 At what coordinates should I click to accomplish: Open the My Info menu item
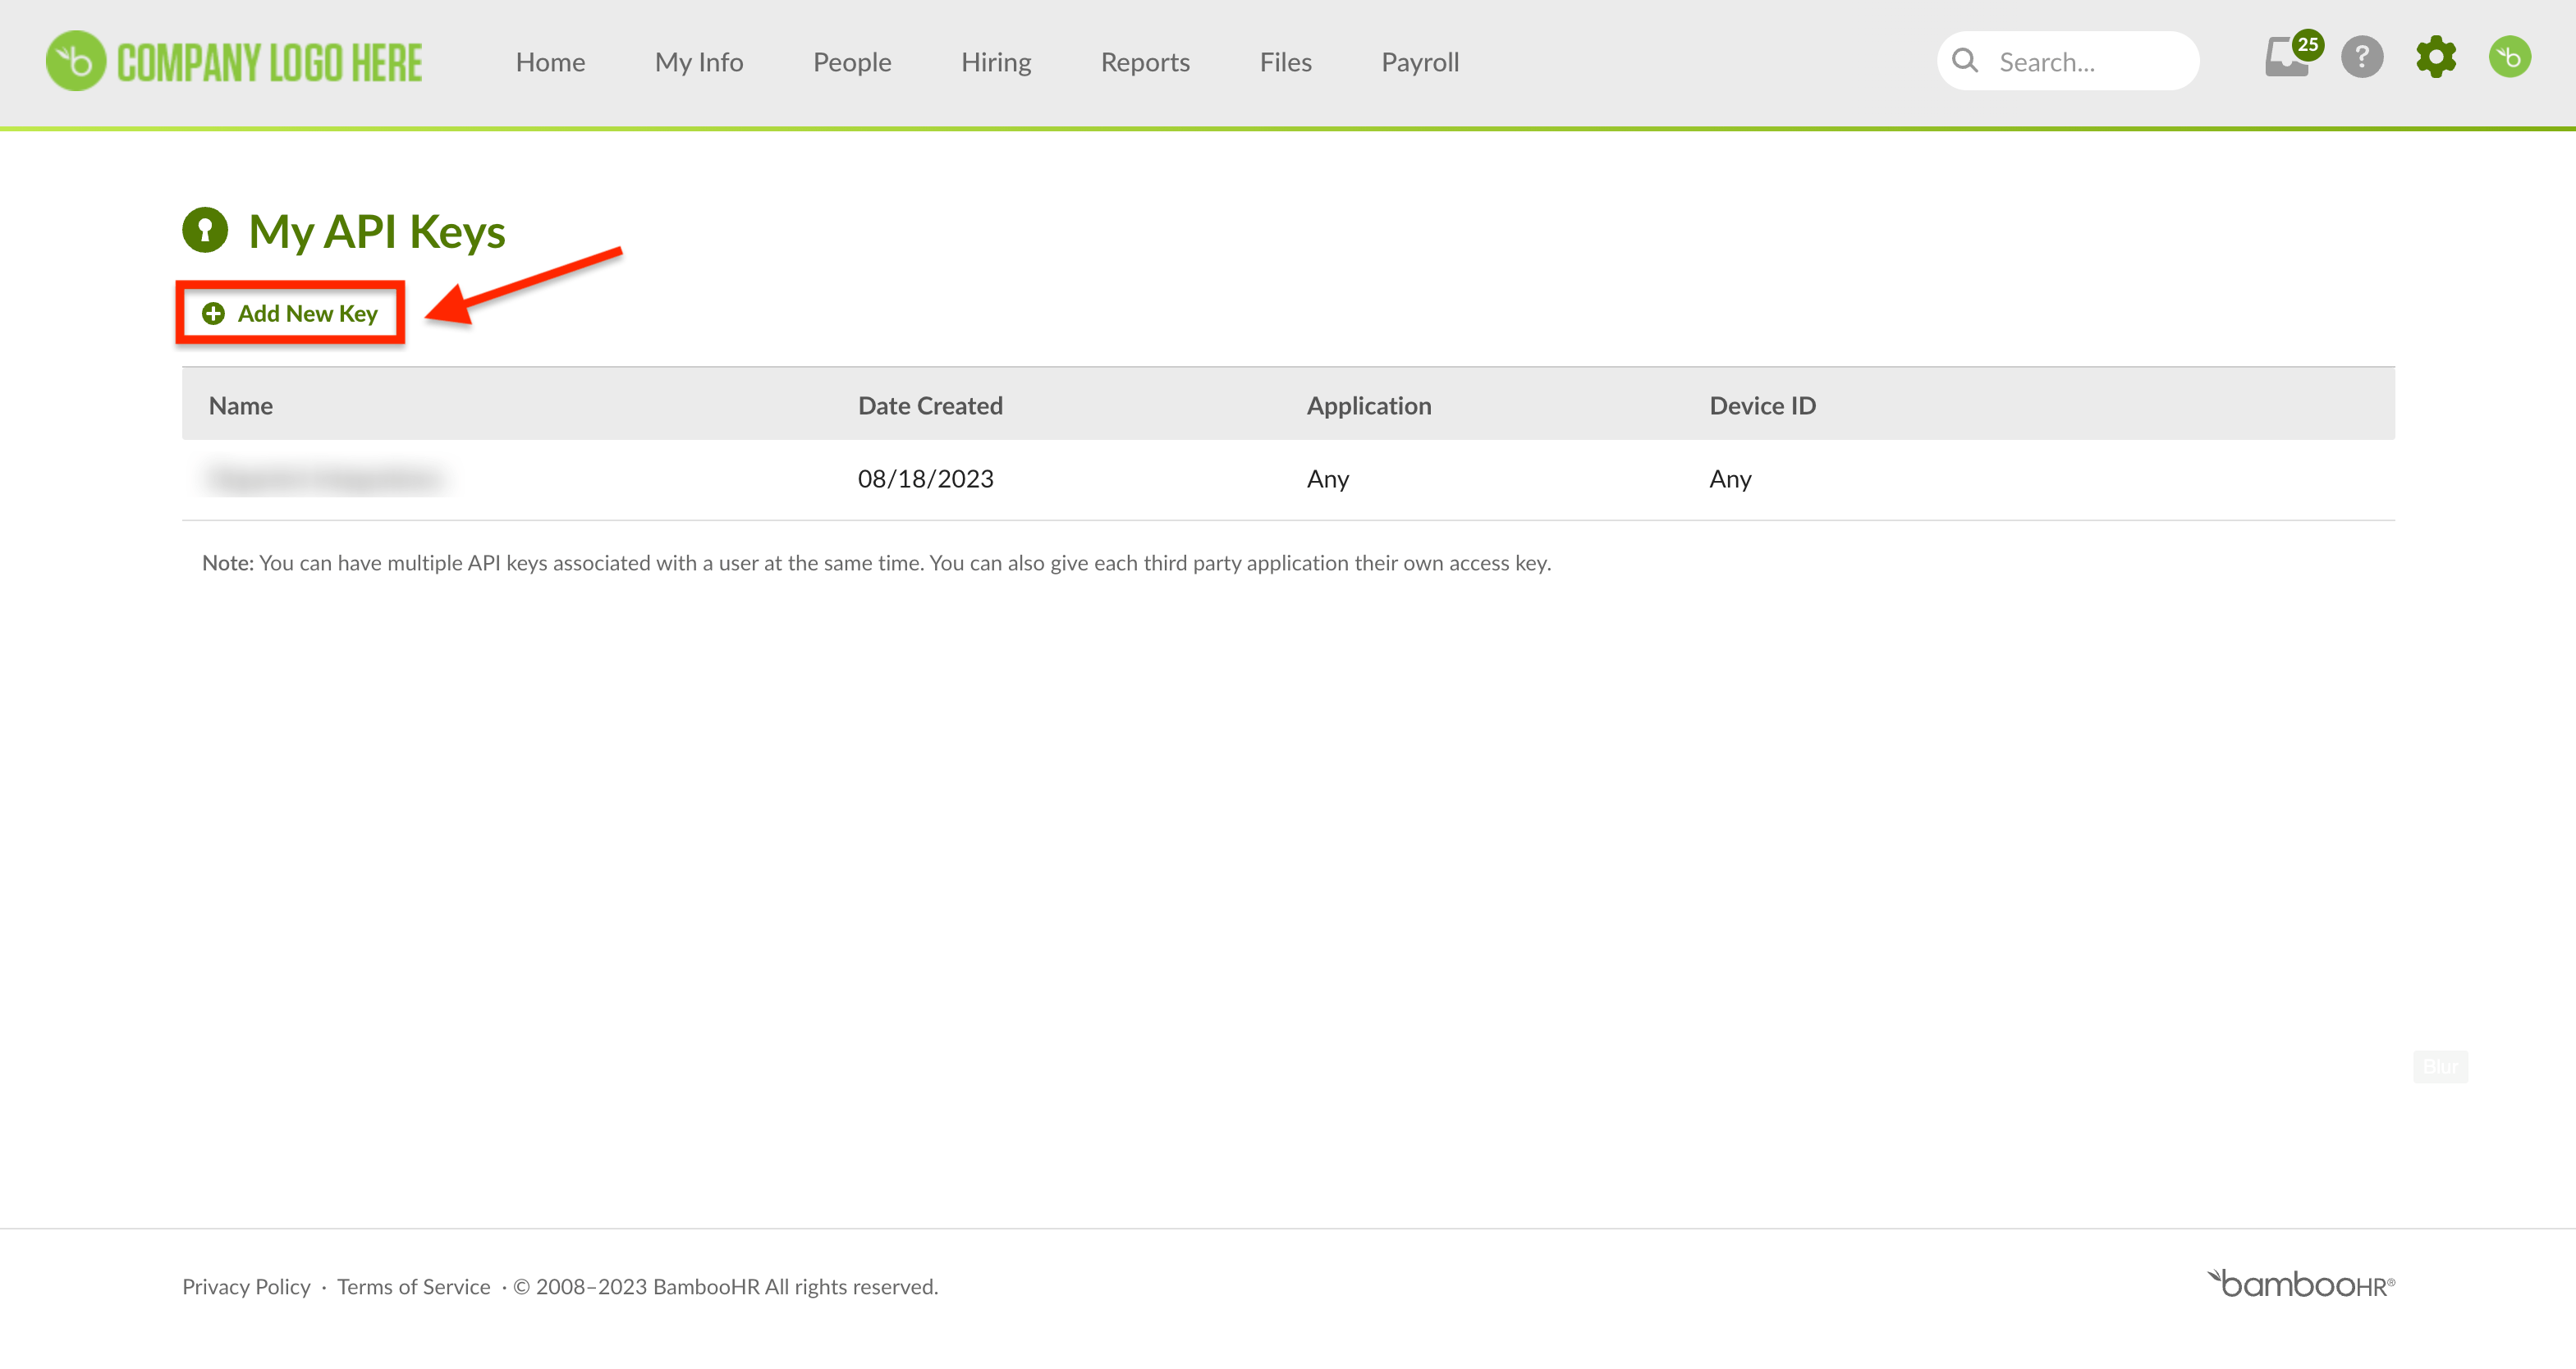pyautogui.click(x=698, y=61)
